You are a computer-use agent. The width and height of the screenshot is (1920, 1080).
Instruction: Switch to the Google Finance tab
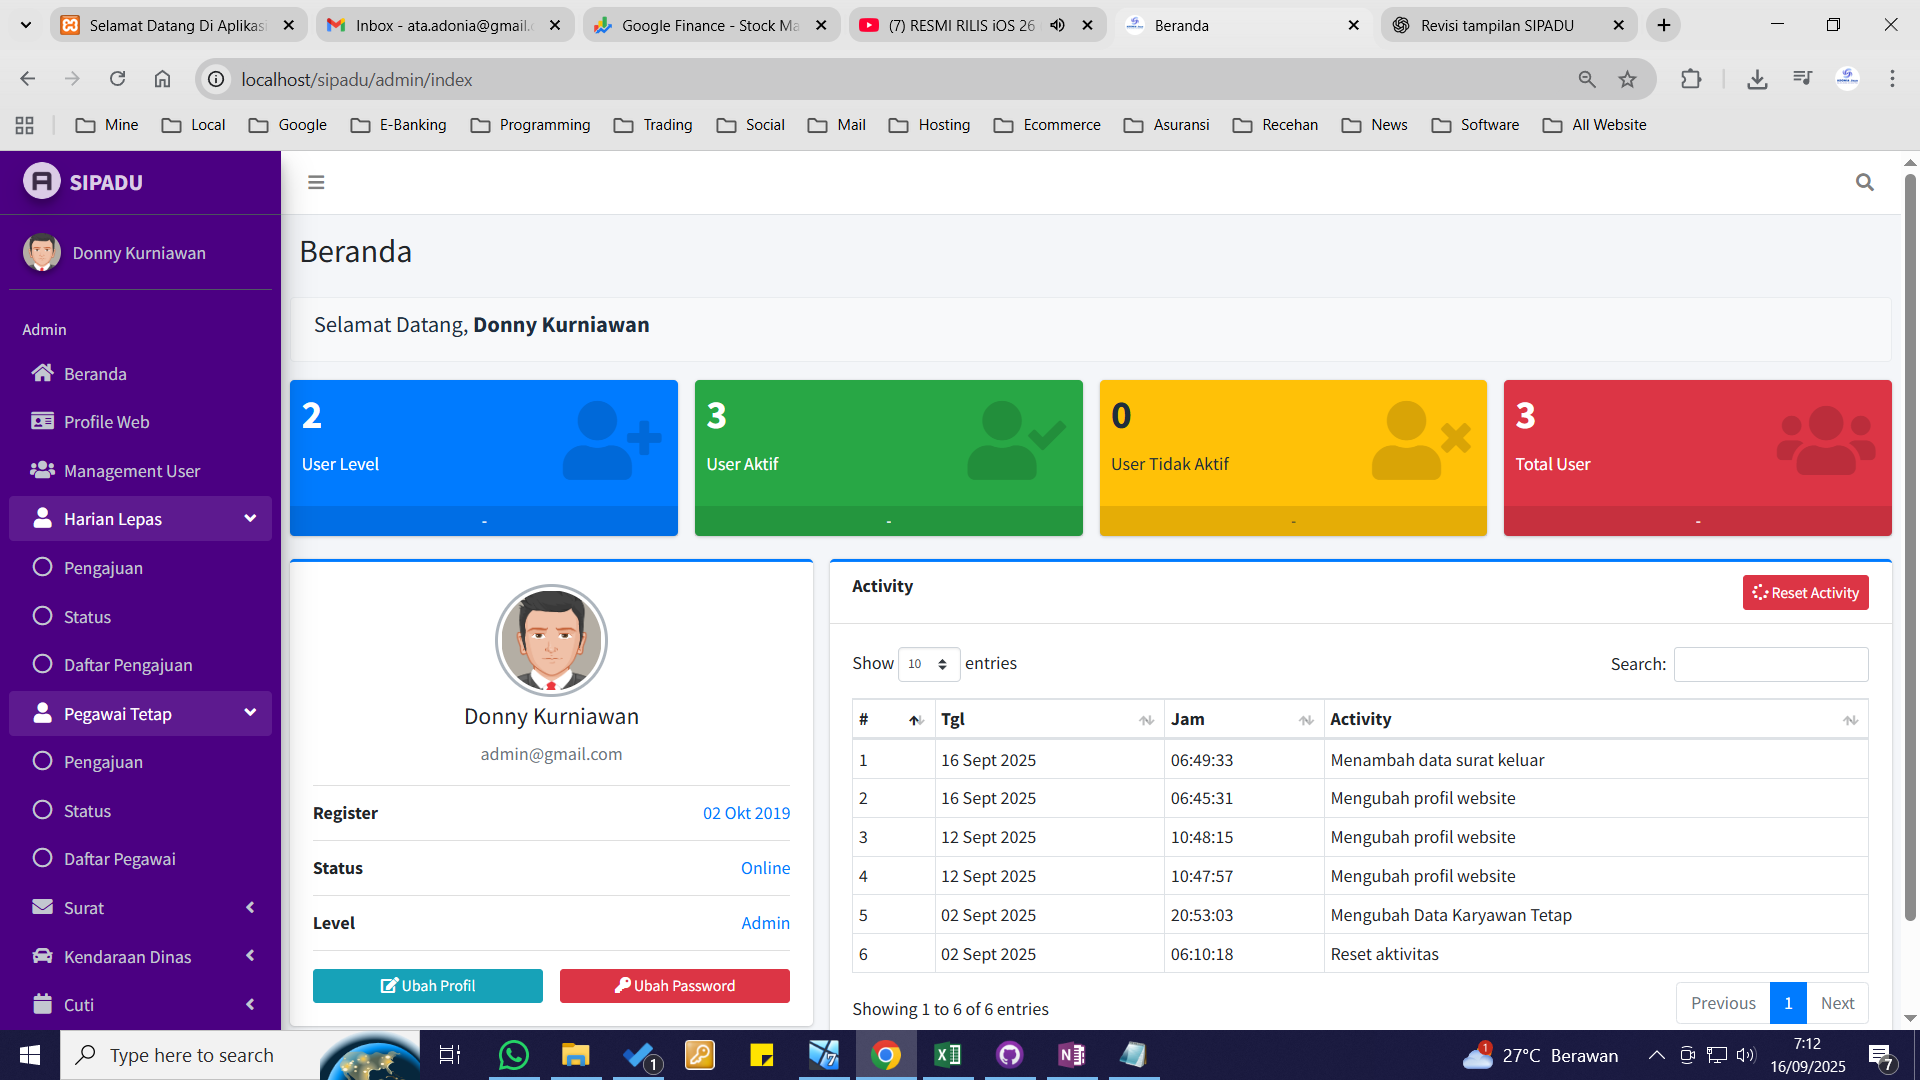(710, 25)
